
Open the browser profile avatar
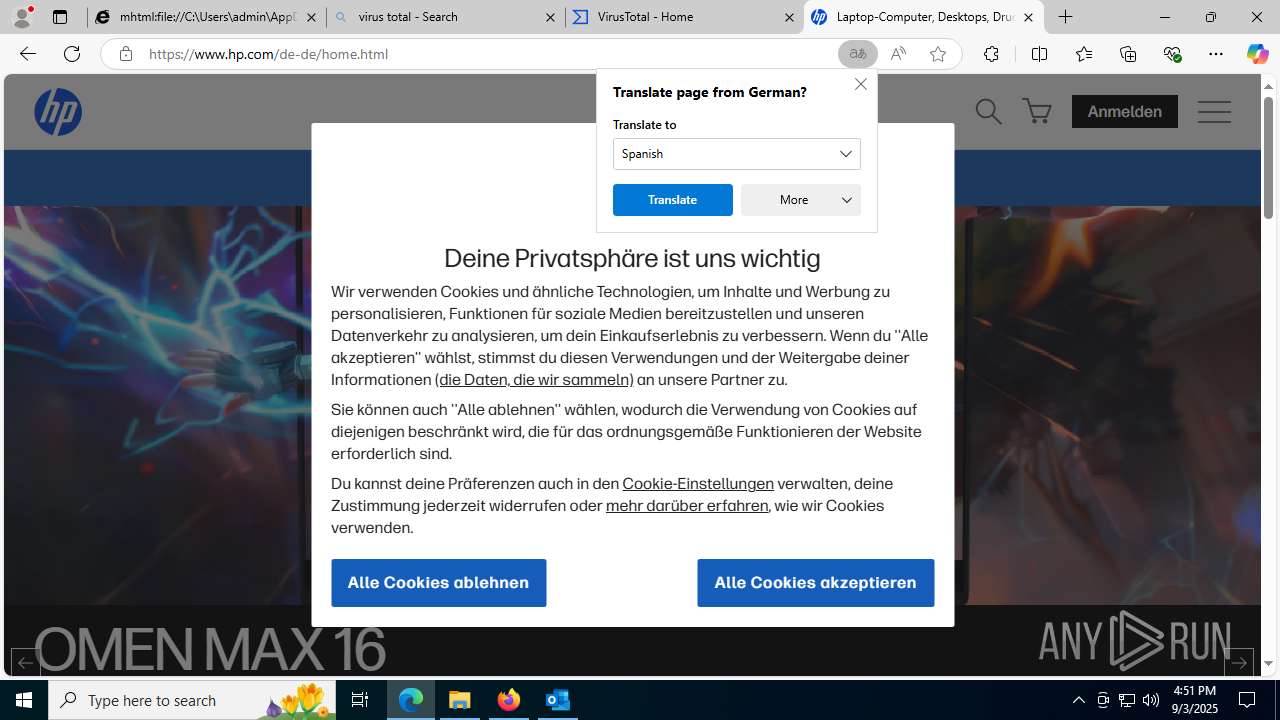point(22,17)
